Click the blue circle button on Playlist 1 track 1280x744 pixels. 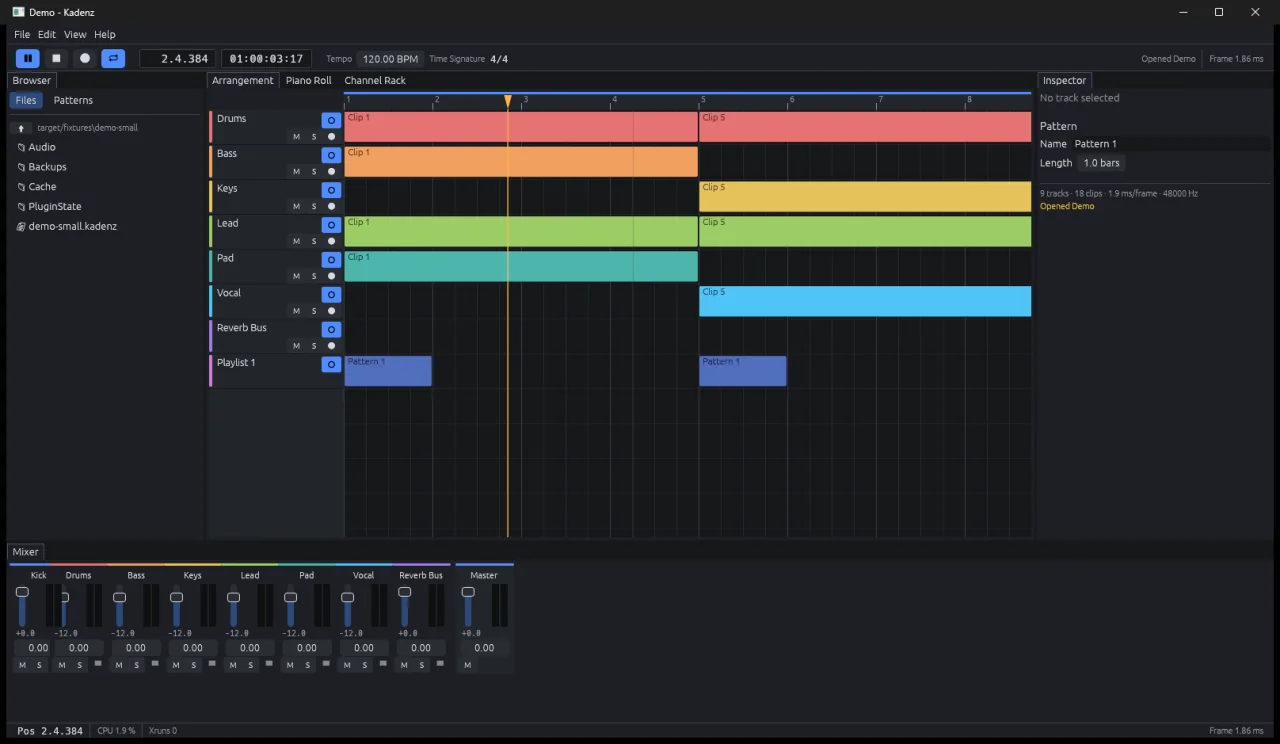pyautogui.click(x=331, y=364)
